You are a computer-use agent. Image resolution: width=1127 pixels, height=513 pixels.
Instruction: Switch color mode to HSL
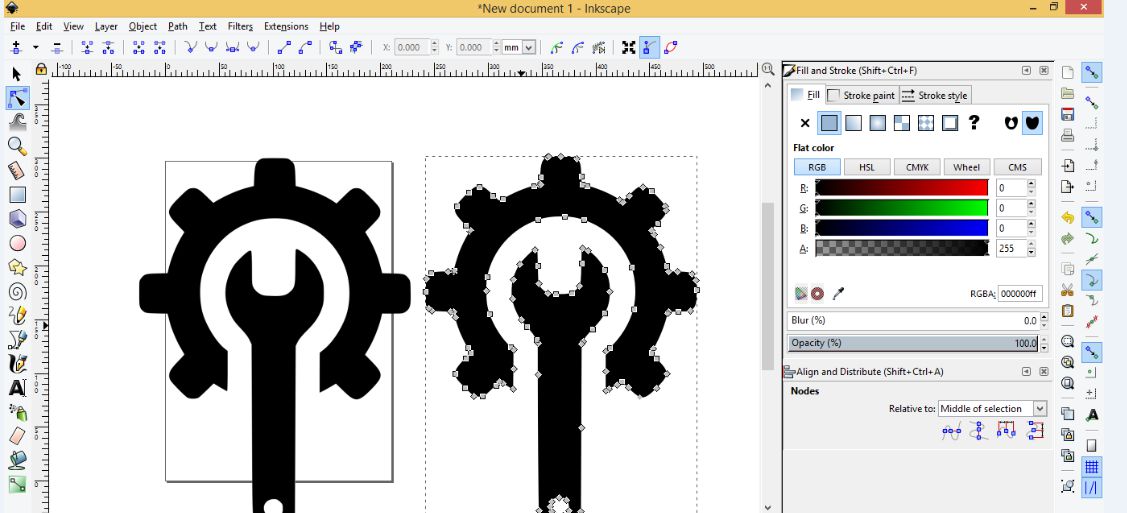point(868,167)
